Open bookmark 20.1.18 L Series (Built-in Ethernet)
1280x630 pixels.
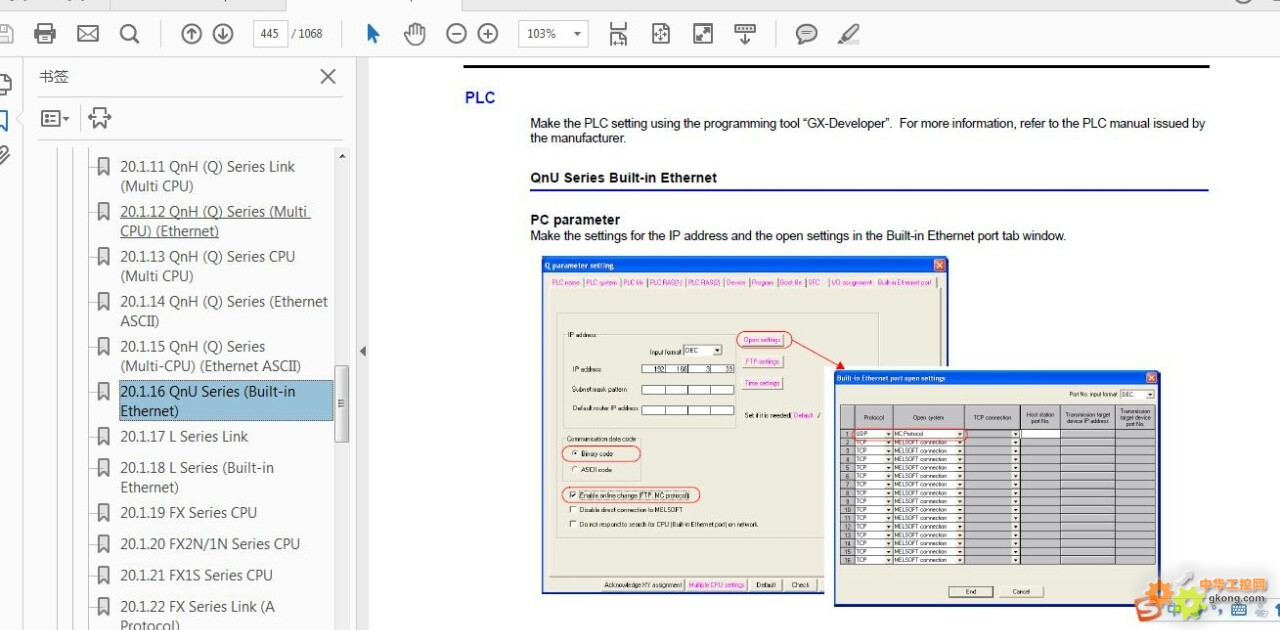tap(197, 477)
